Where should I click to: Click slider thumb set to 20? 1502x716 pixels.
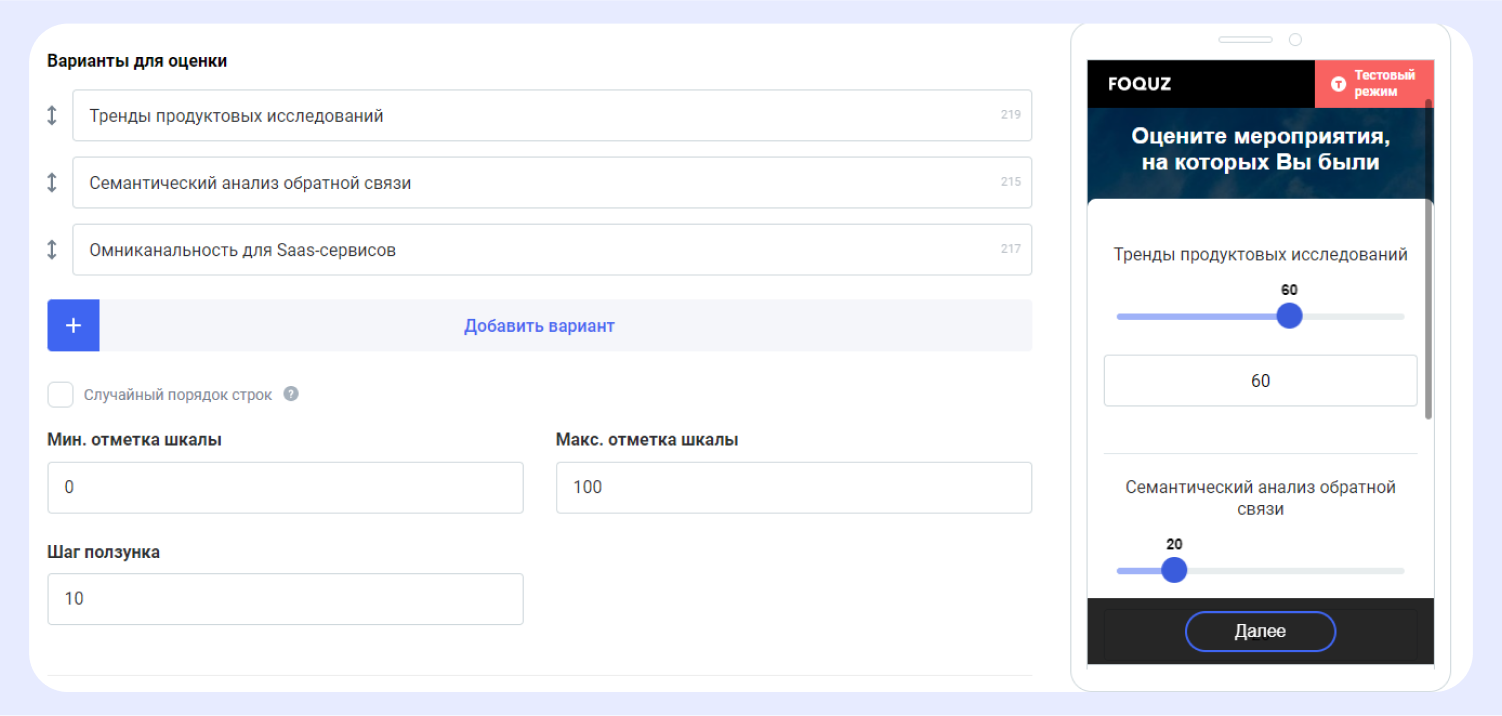pyautogui.click(x=1174, y=570)
